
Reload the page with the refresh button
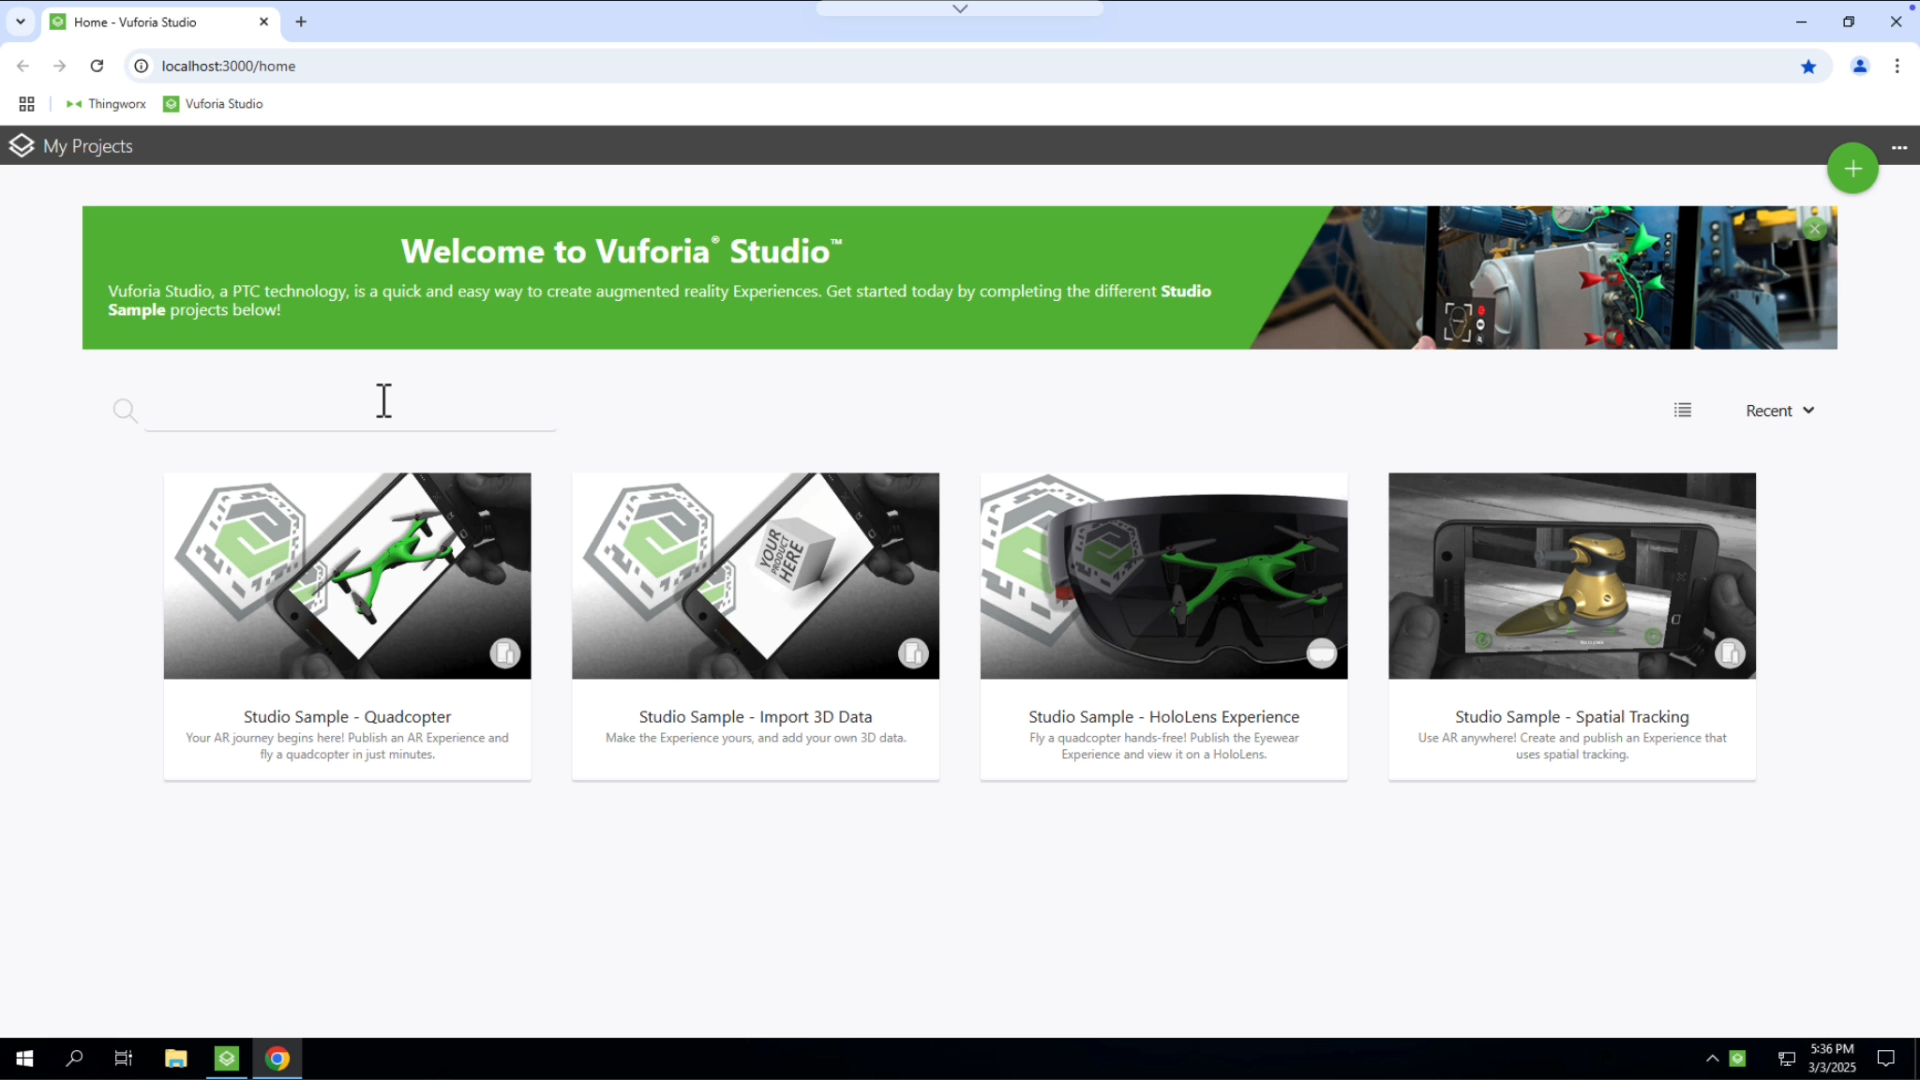[x=97, y=66]
